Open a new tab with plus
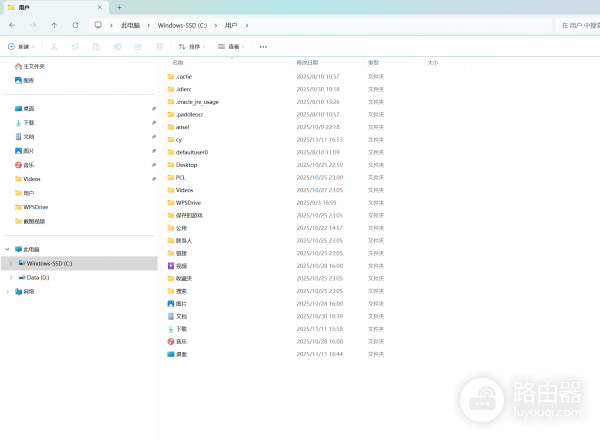 pos(119,7)
